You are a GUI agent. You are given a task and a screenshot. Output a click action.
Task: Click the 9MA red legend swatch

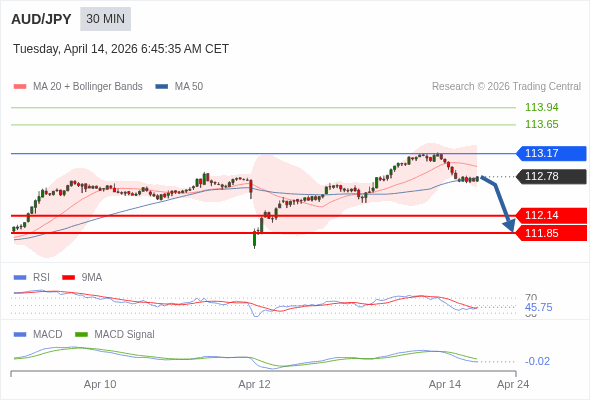[68, 278]
